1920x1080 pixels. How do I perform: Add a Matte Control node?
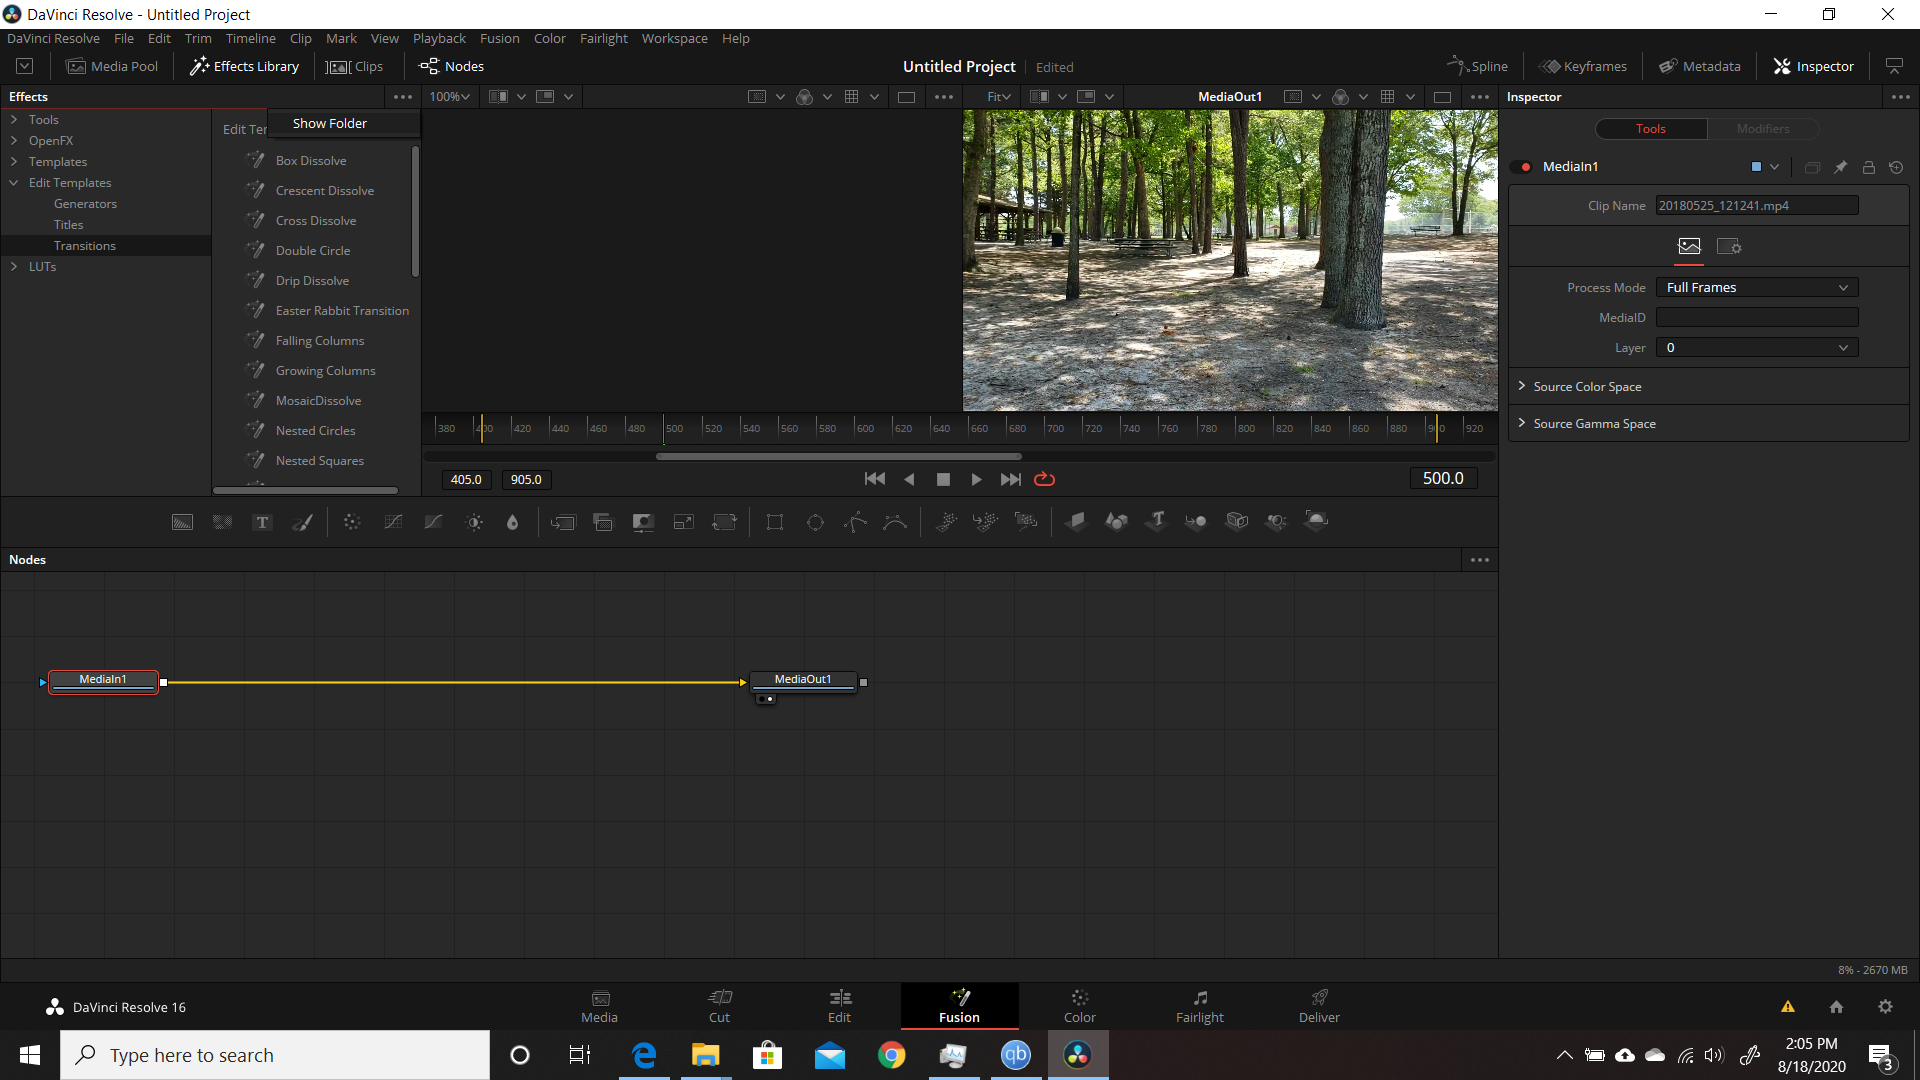[643, 522]
